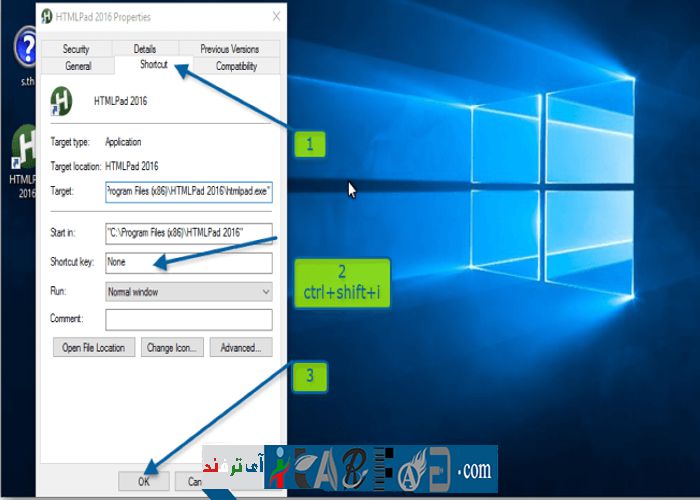Select the Shortcut tab
700x500 pixels.
[153, 66]
